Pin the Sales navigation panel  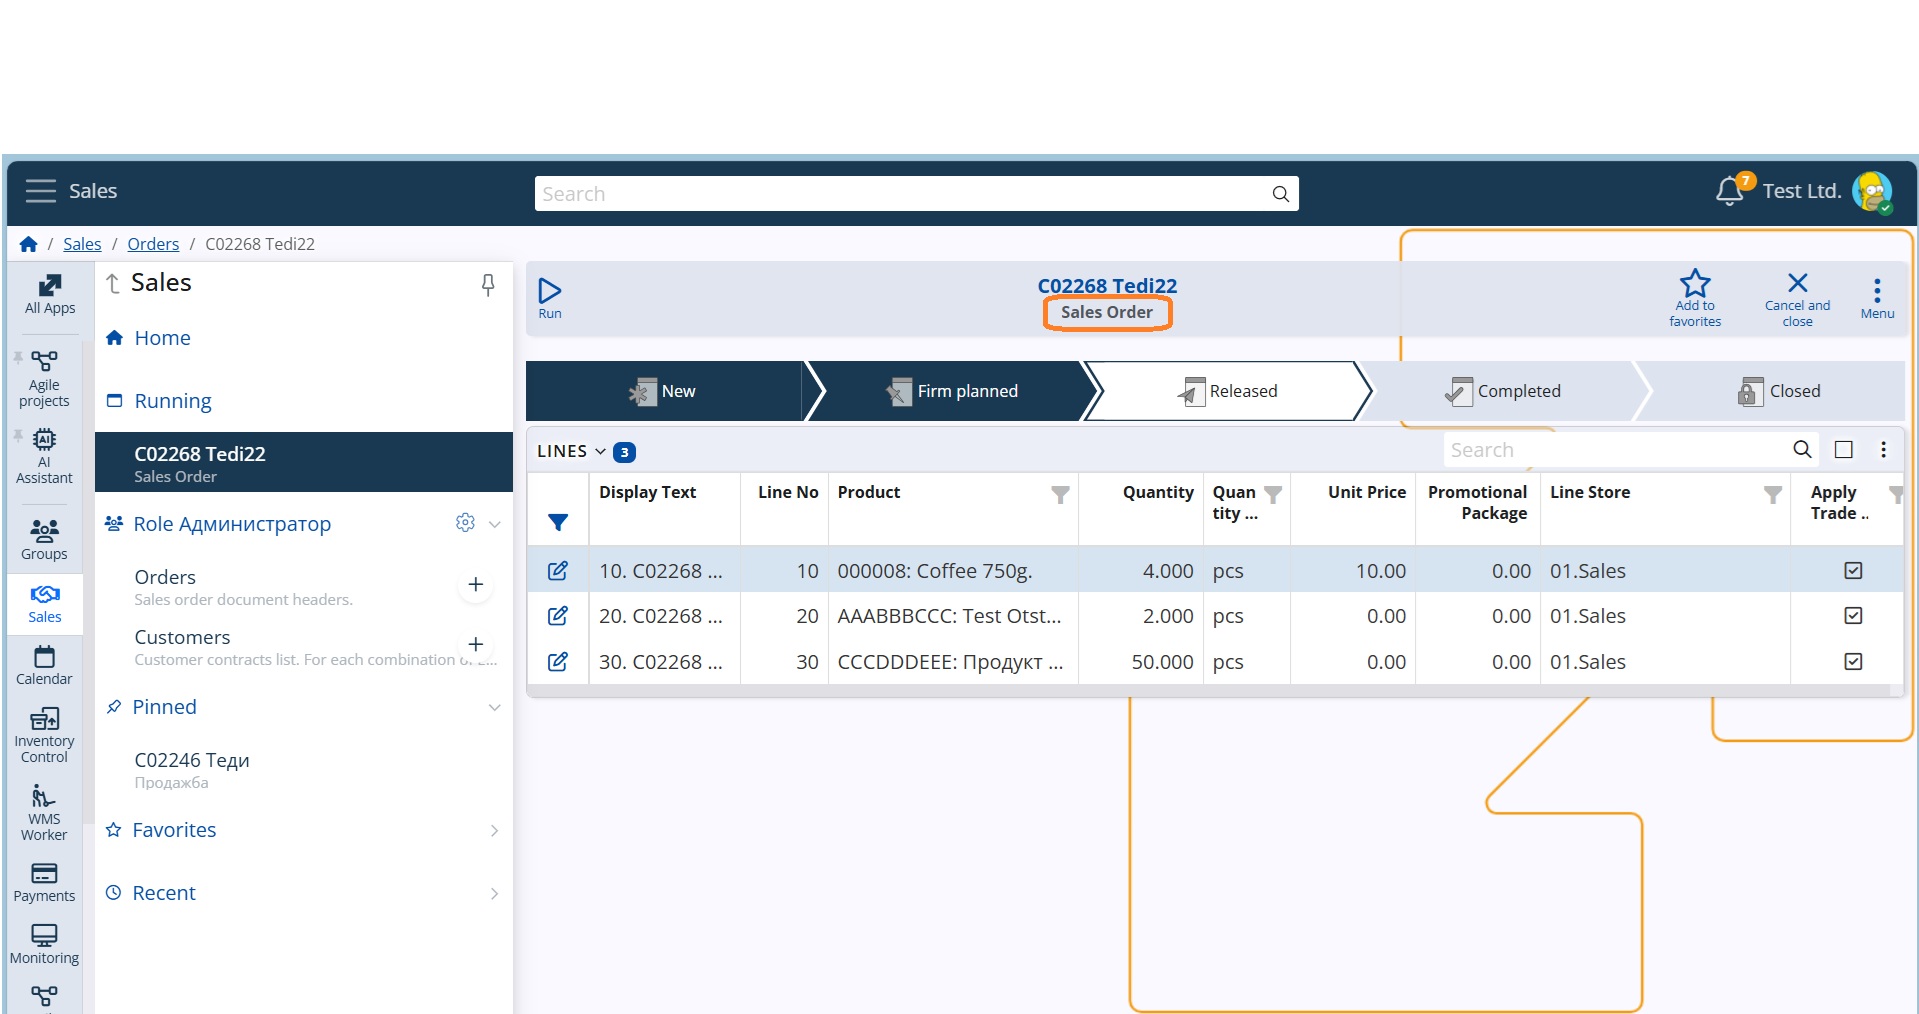pos(488,285)
